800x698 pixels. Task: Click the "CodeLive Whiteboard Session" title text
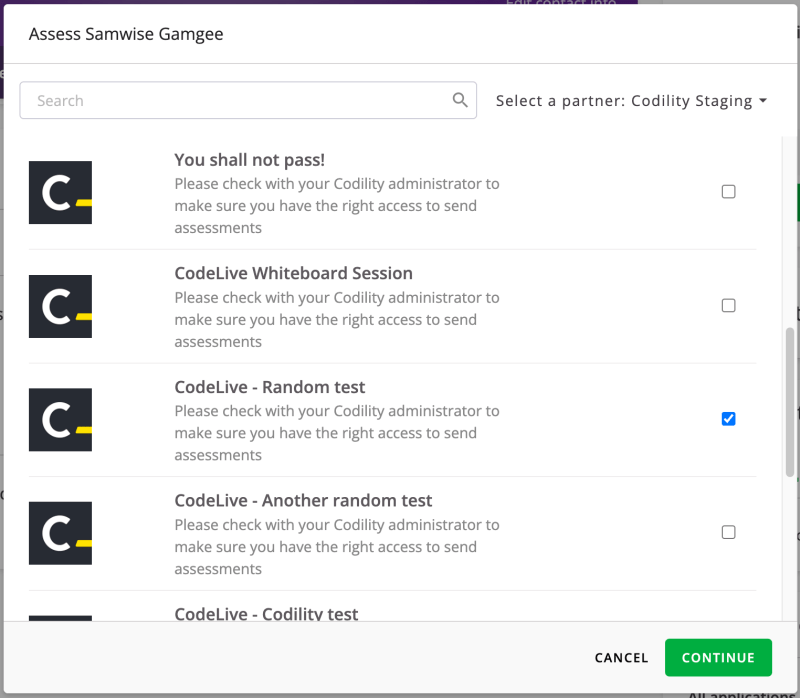coord(293,273)
